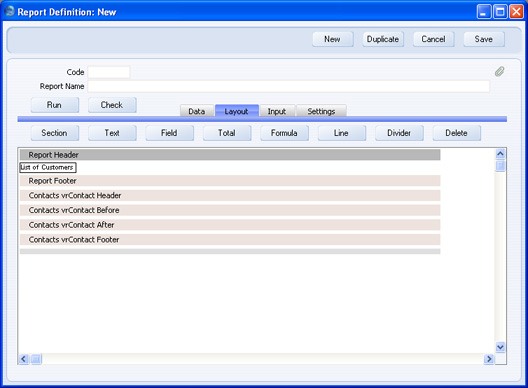The height and width of the screenshot is (388, 528).
Task: Add a new Section
Action: click(55, 133)
